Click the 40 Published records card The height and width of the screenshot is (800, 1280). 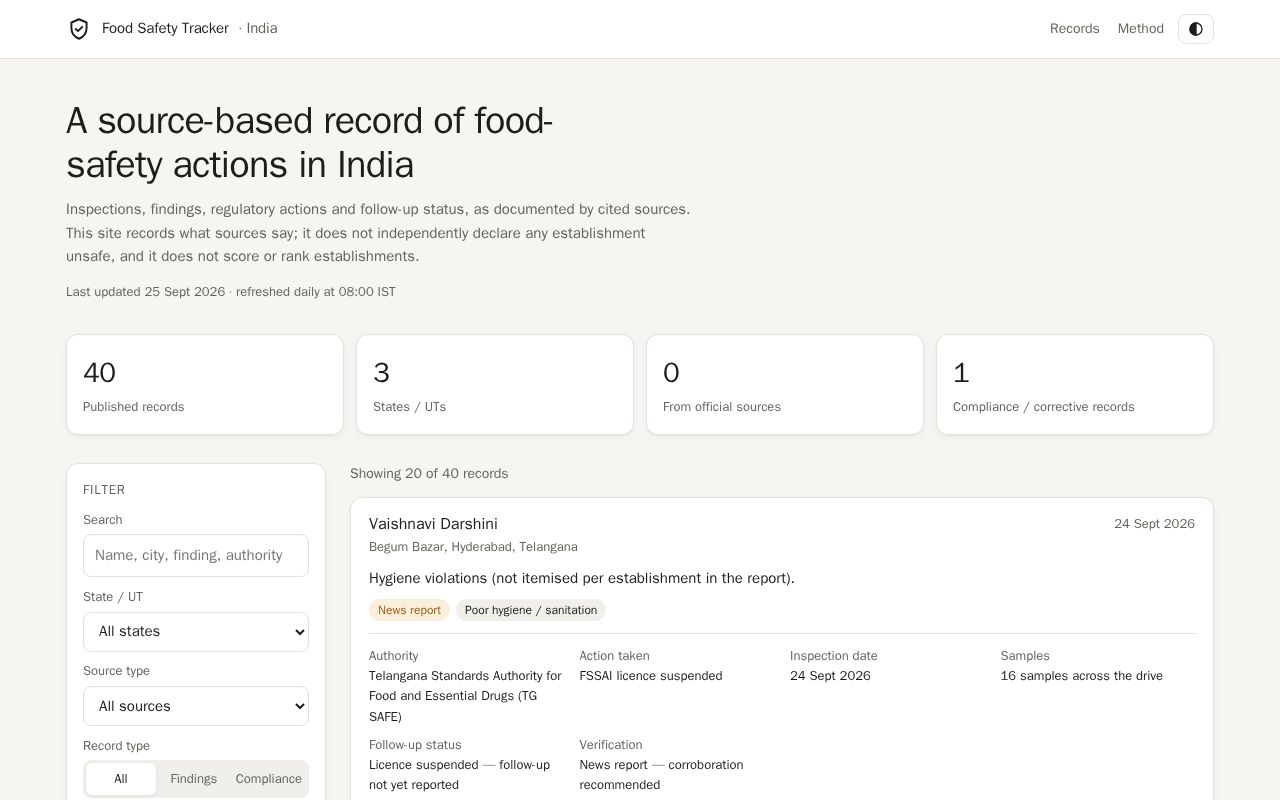pyautogui.click(x=205, y=385)
